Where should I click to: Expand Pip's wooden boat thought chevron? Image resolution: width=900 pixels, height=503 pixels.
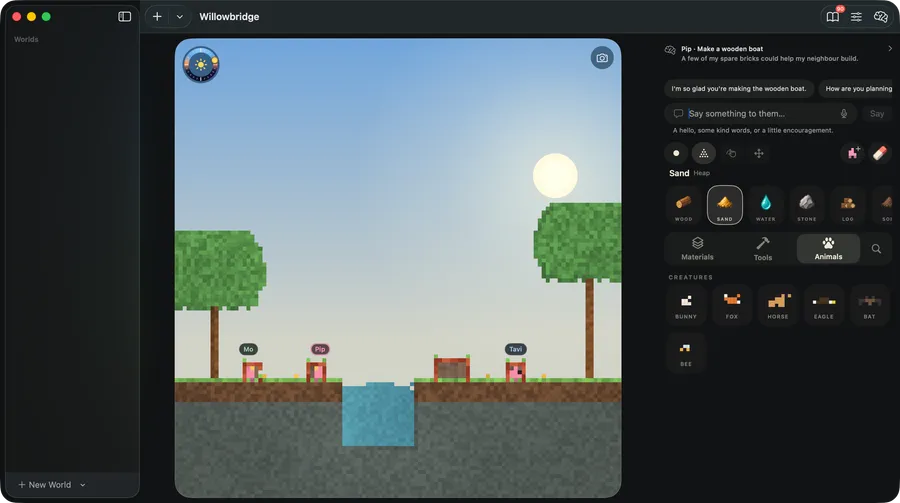(890, 49)
